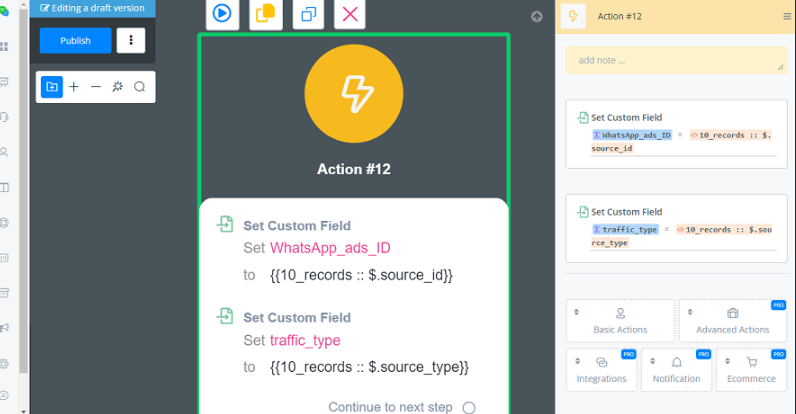The image size is (796, 414).
Task: Open the search magnifier in flow toolbar
Action: tap(139, 87)
